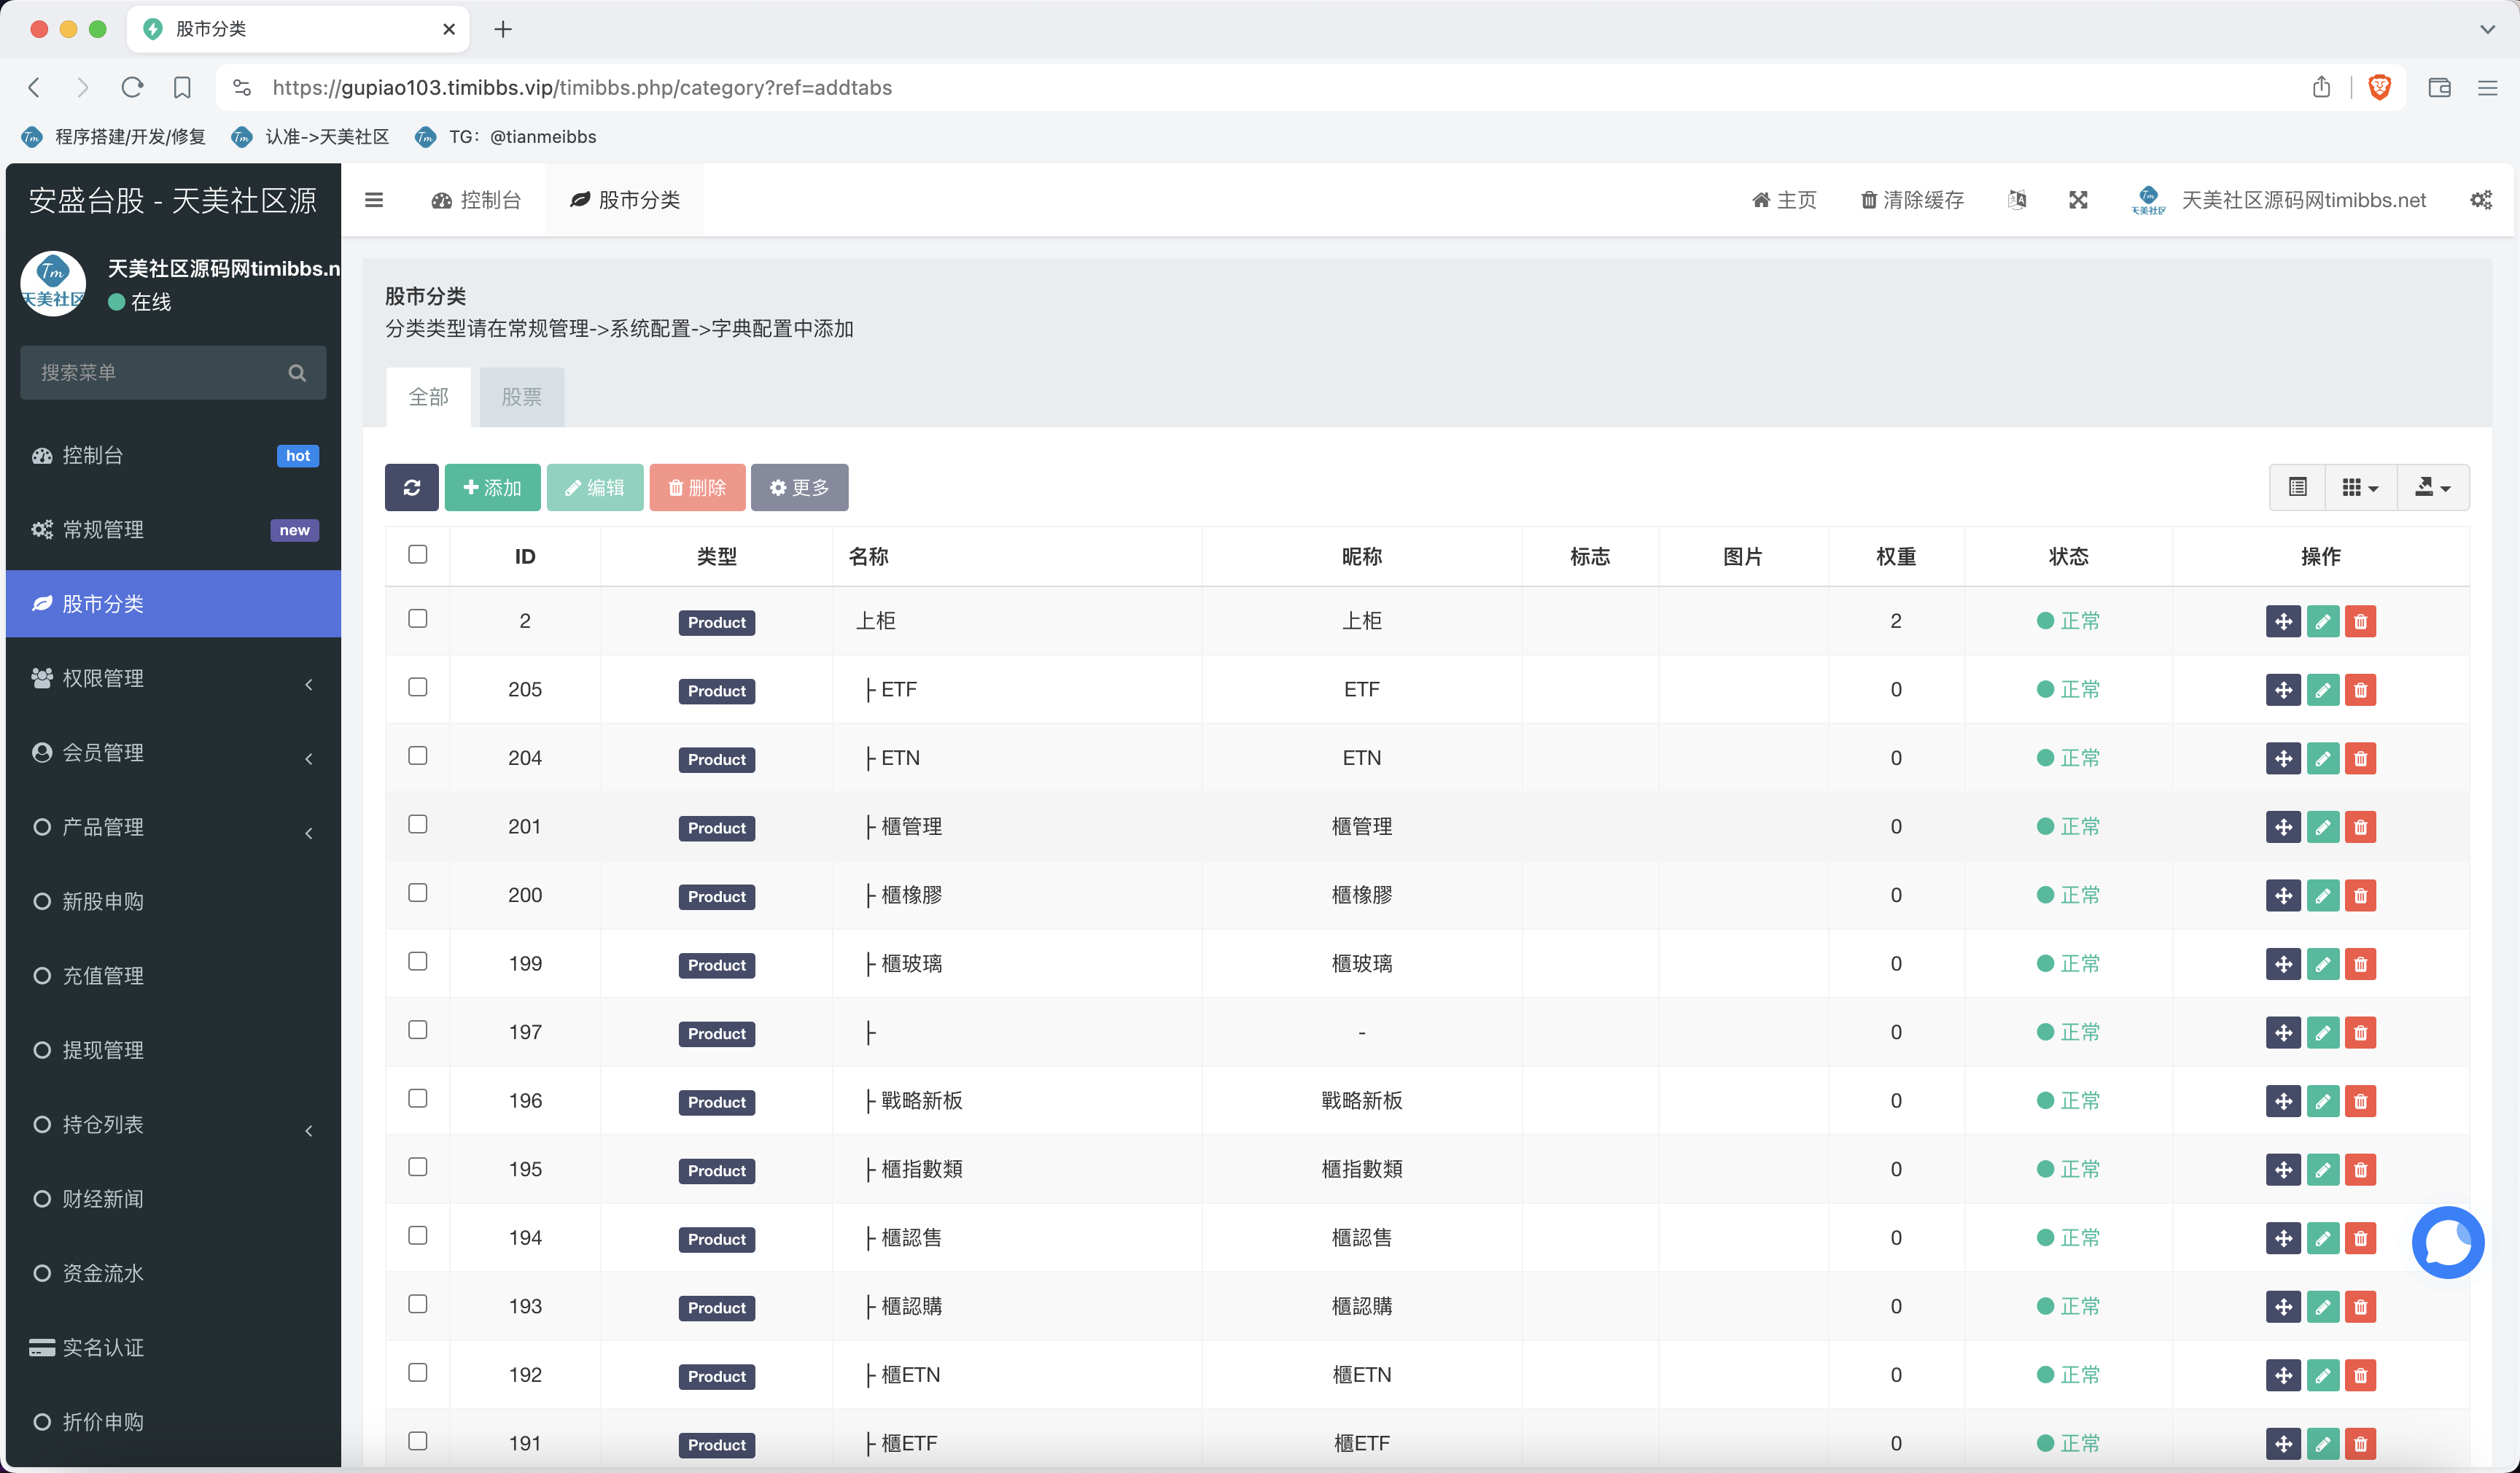Open the export dropdown button
The width and height of the screenshot is (2520, 1473).
pyautogui.click(x=2433, y=487)
